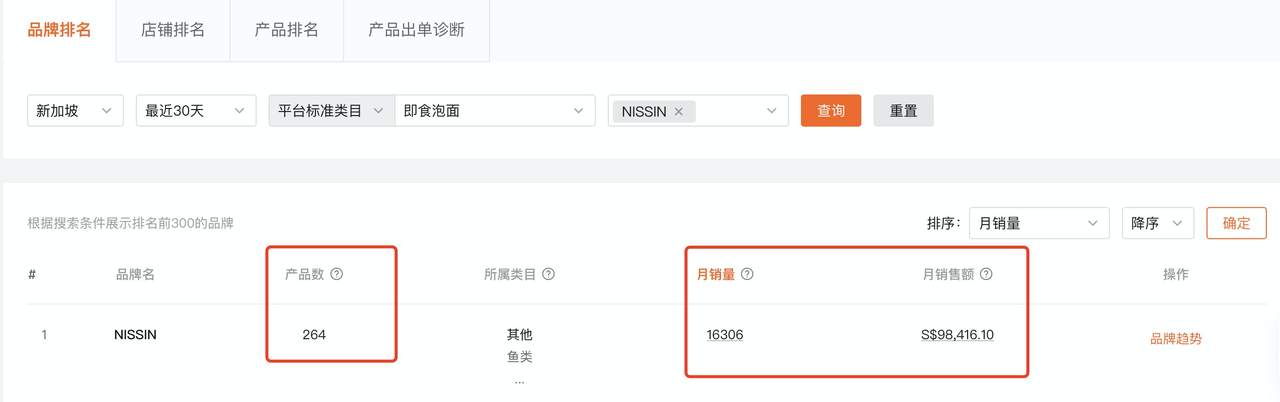Click the monthly sales value 16306

[724, 335]
